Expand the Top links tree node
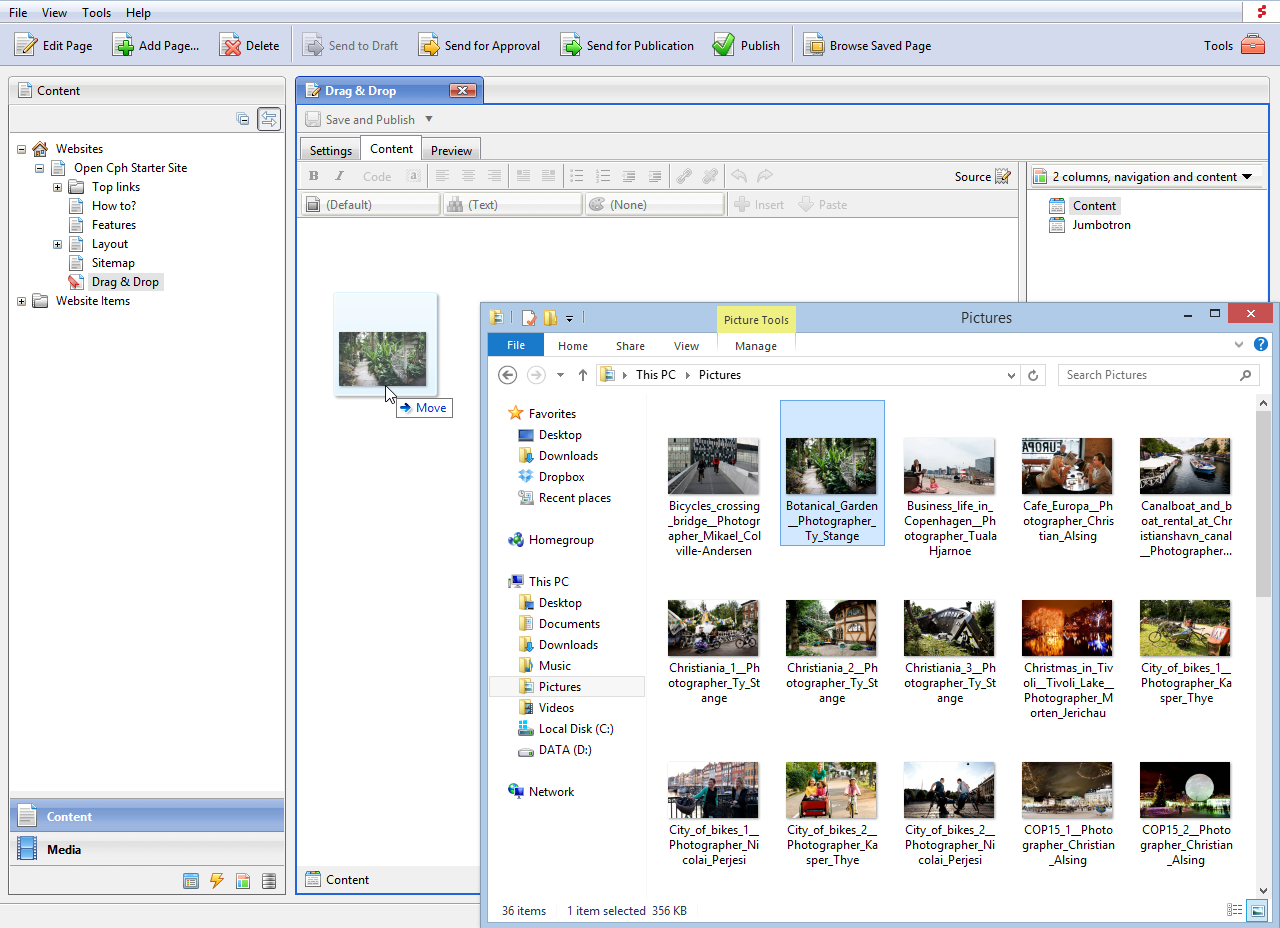Image resolution: width=1280 pixels, height=928 pixels. [57, 186]
